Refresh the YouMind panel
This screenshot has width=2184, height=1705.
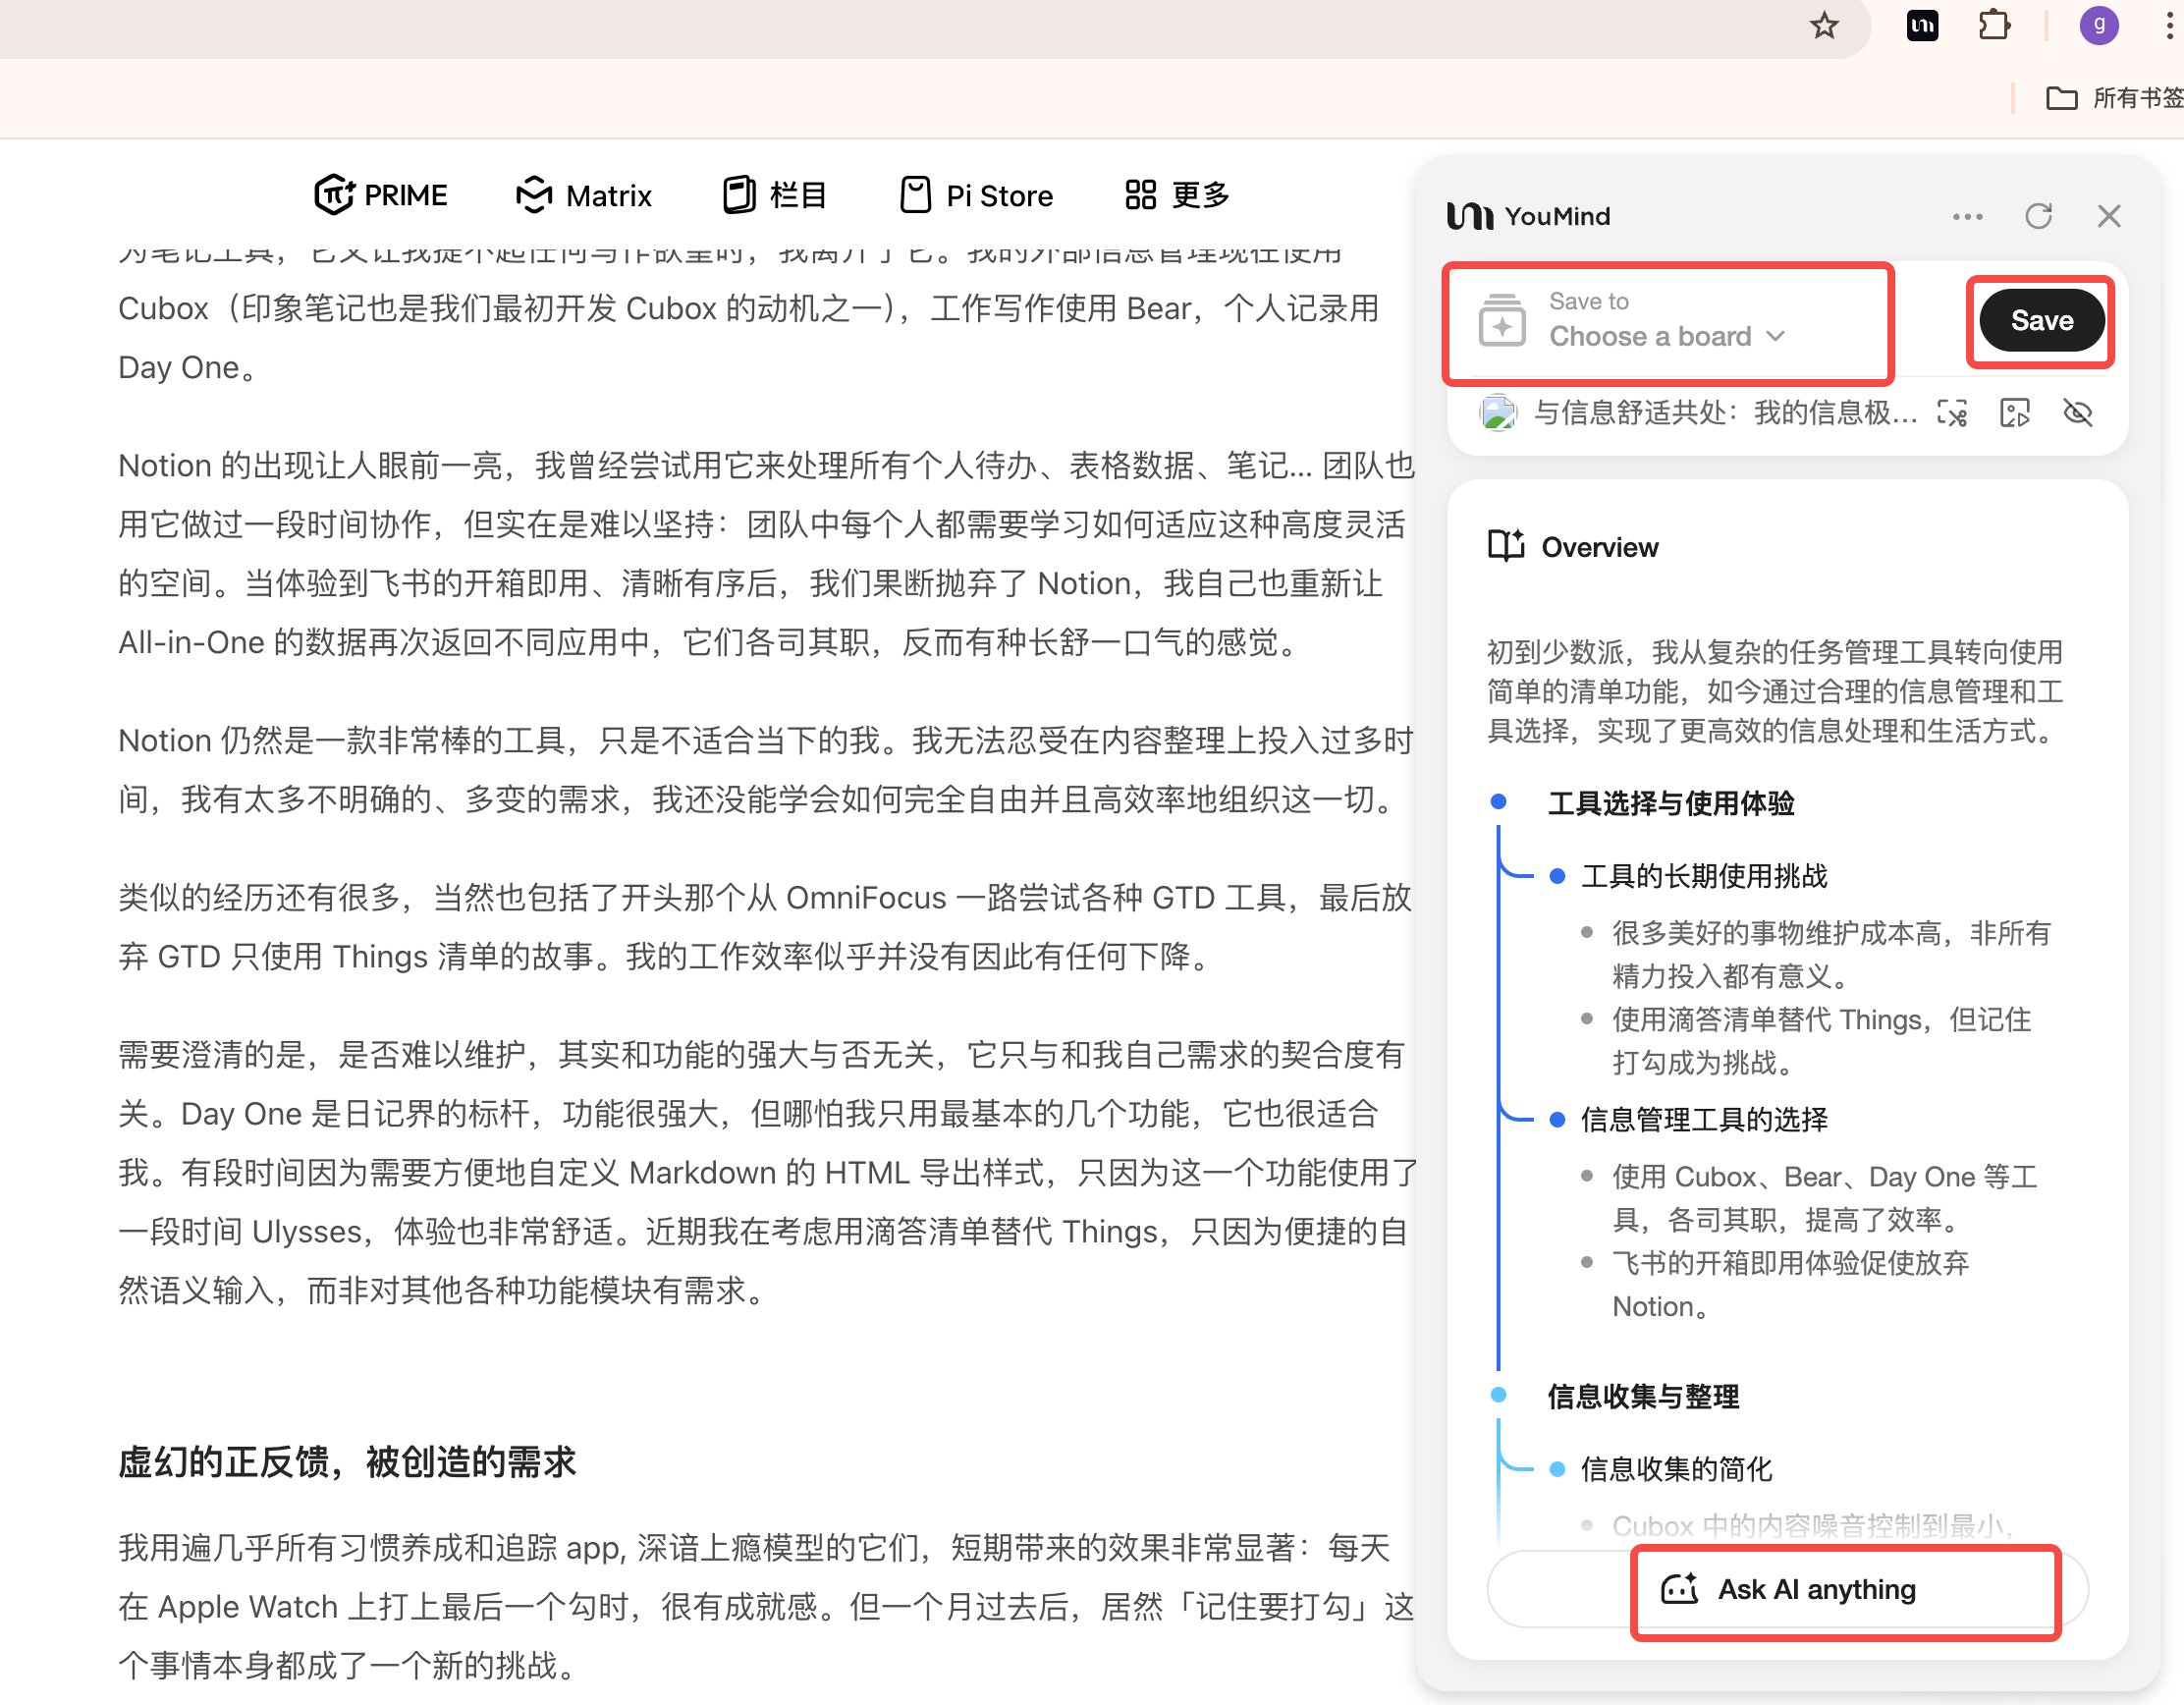coord(2038,216)
